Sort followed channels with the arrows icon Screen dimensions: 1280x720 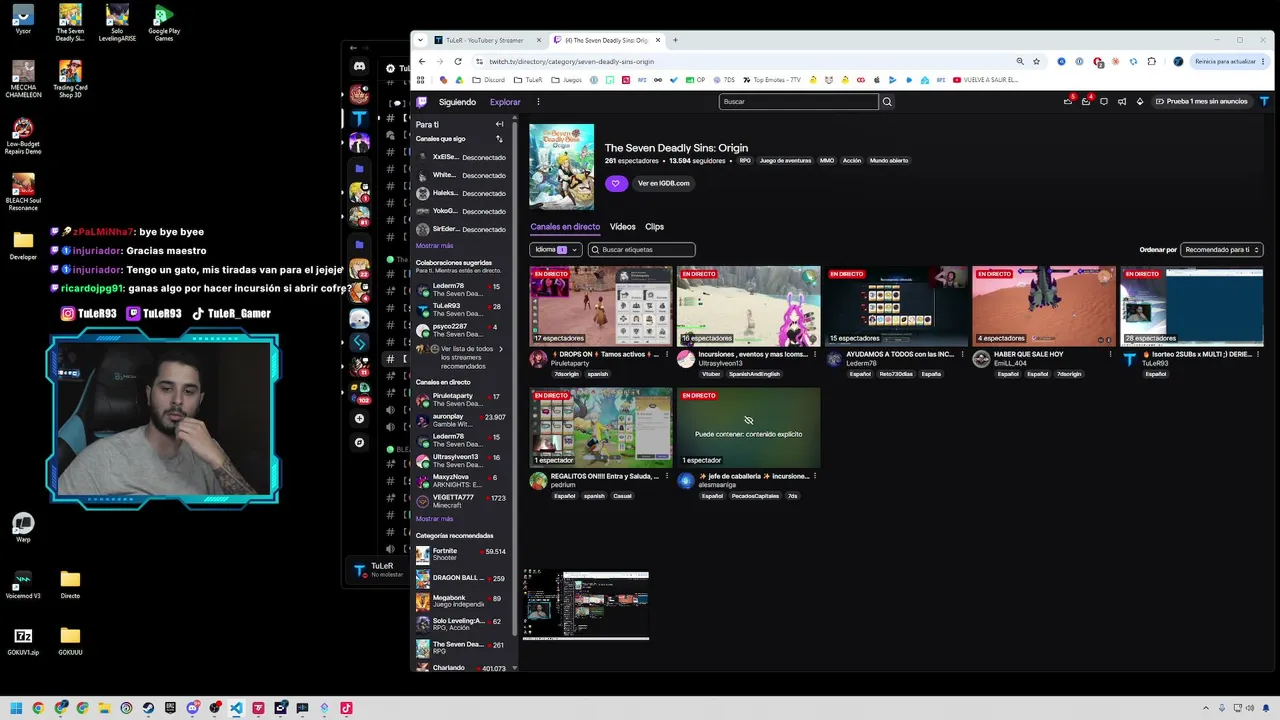click(x=500, y=139)
